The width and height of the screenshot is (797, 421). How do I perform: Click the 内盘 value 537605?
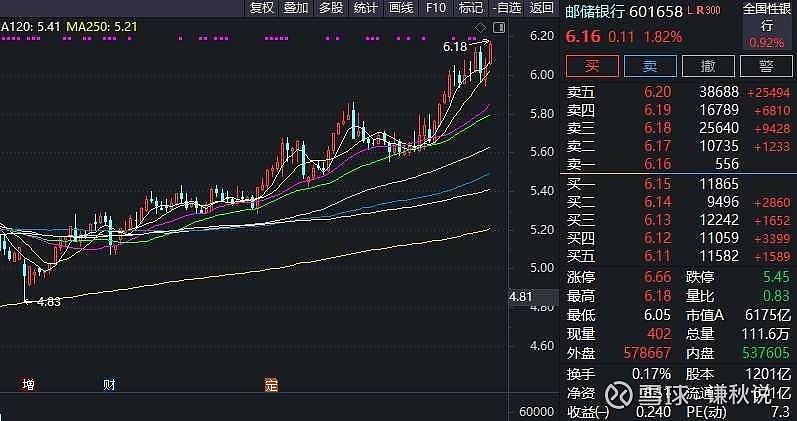pyautogui.click(x=767, y=353)
